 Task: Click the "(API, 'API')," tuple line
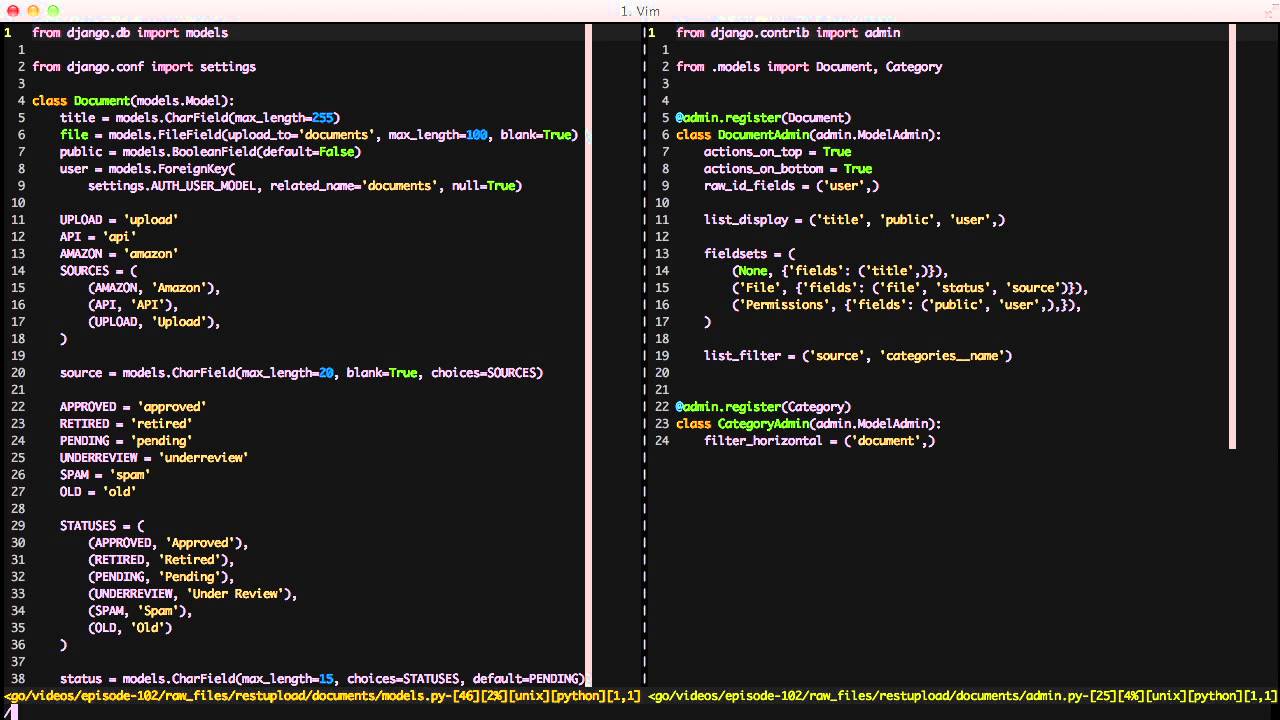click(133, 305)
